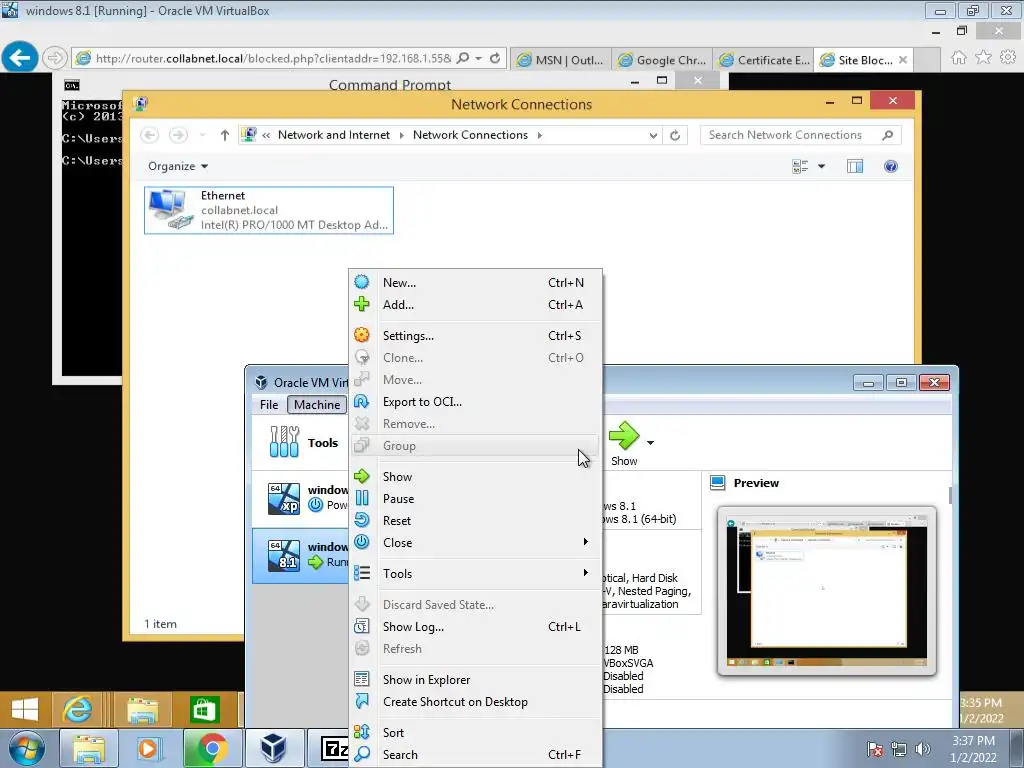1024x768 pixels.
Task: Open Show Log... entry
Action: tap(475, 627)
